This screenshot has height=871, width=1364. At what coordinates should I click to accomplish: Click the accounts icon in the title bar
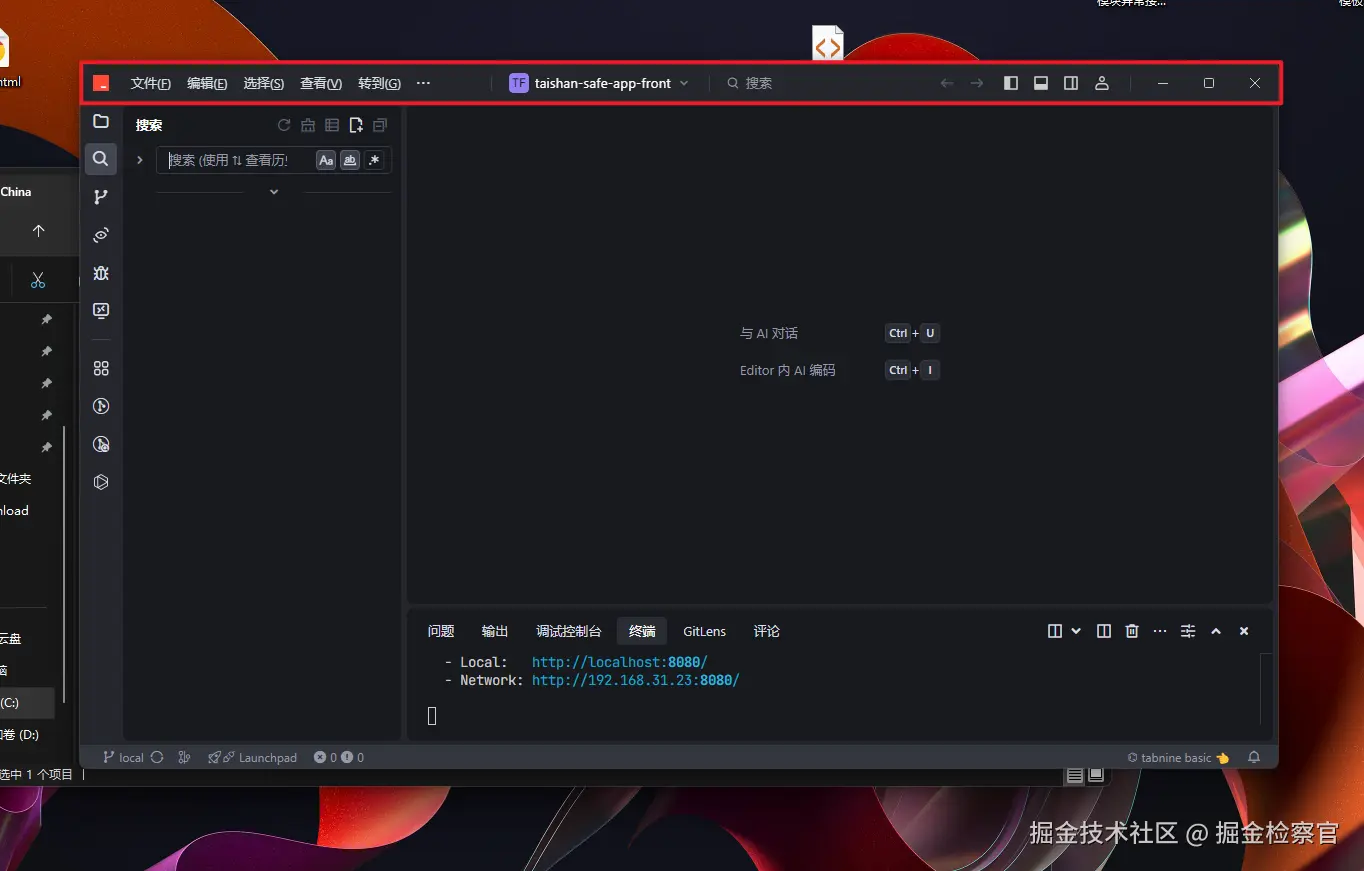(1102, 83)
